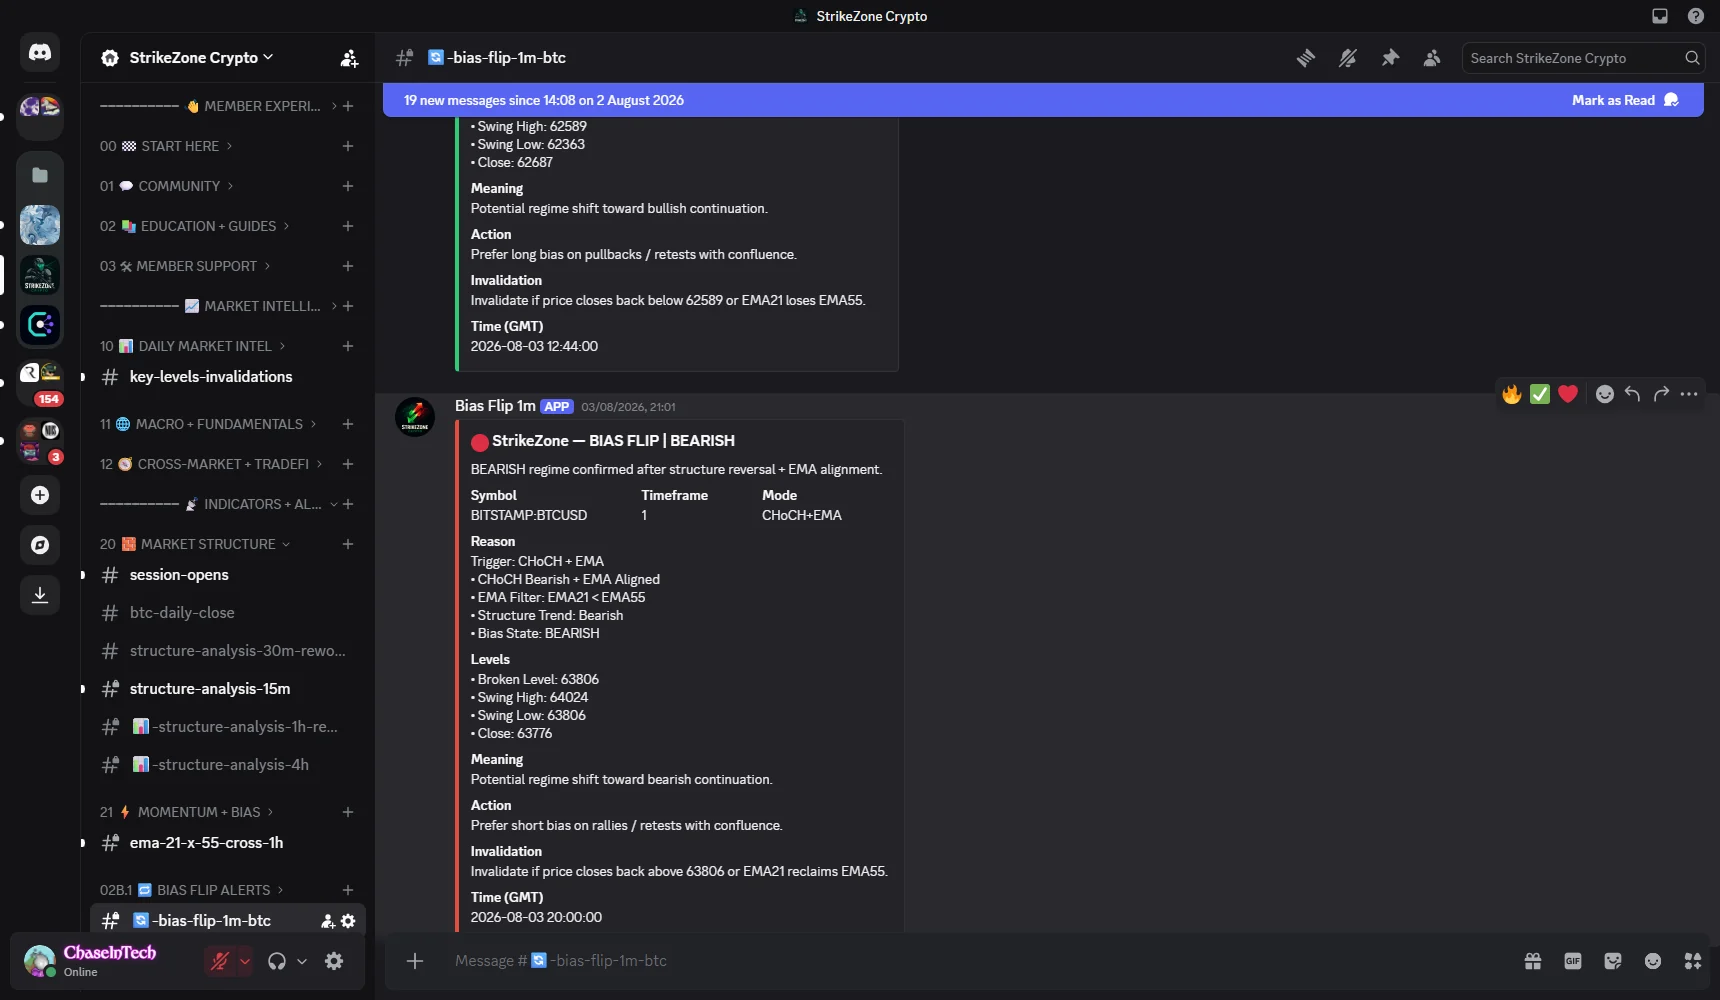Image resolution: width=1720 pixels, height=1000 pixels.
Task: Create channel in INDICATORS + AL... category
Action: pos(348,504)
